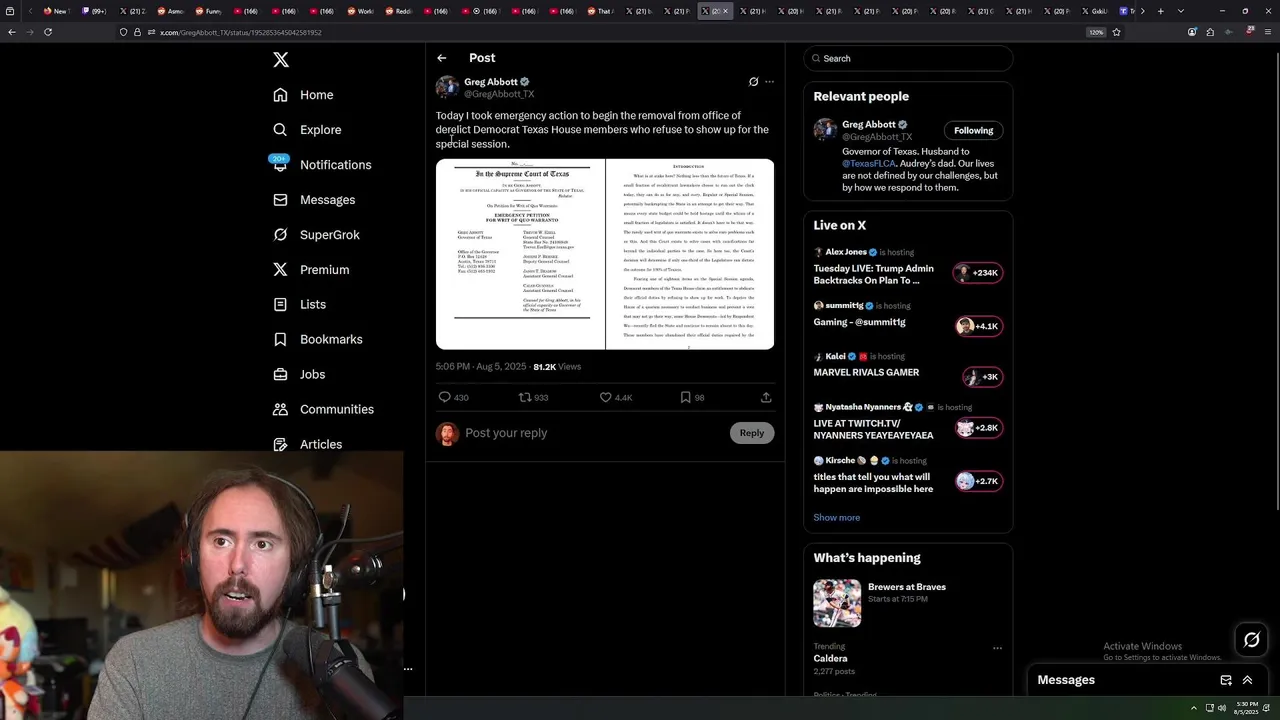The width and height of the screenshot is (1280, 720).
Task: Open the Home page
Action: [304, 95]
